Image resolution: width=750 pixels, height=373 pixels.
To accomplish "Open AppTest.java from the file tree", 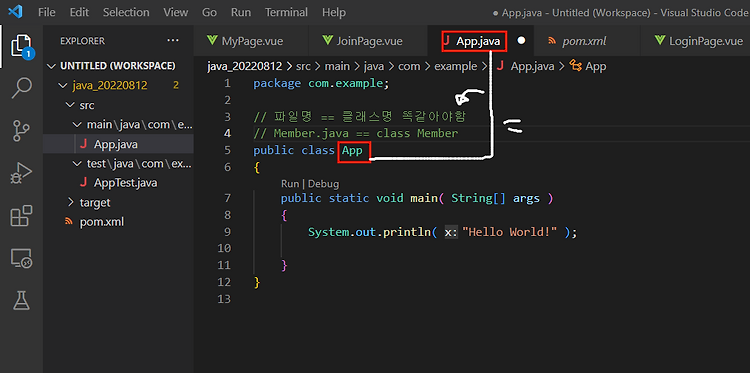I will tap(118, 183).
